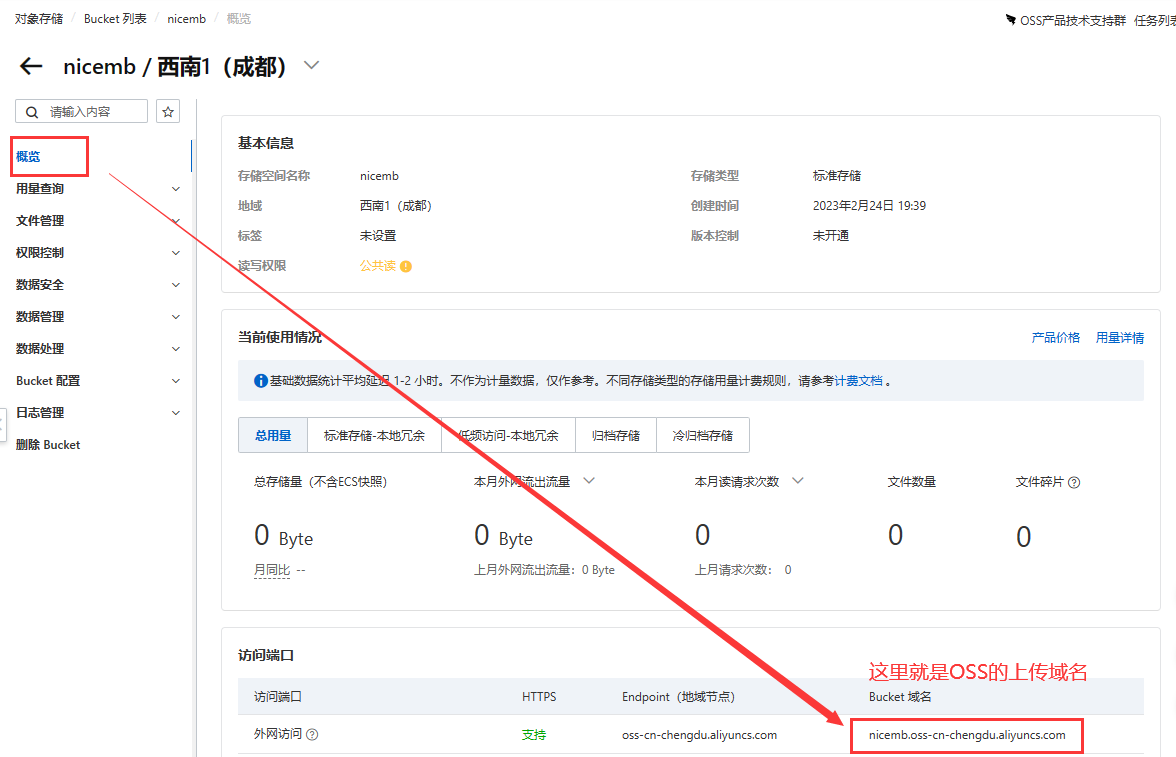1176x757 pixels.
Task: Open the bucket switcher chevron beside 西南1（成都）
Action: point(311,66)
